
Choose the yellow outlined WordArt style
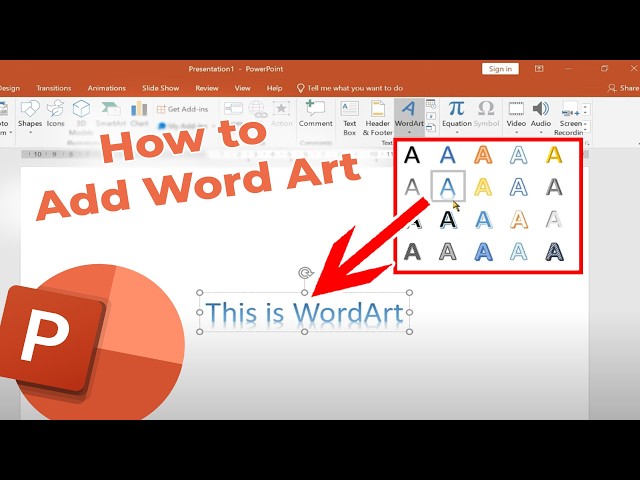483,187
